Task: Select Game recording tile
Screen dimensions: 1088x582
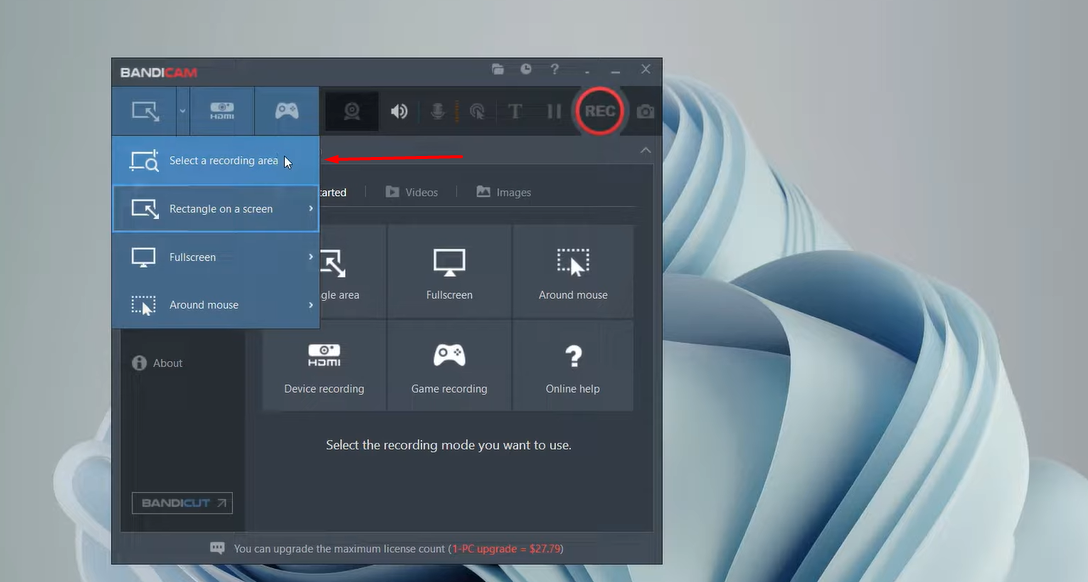Action: pyautogui.click(x=449, y=366)
